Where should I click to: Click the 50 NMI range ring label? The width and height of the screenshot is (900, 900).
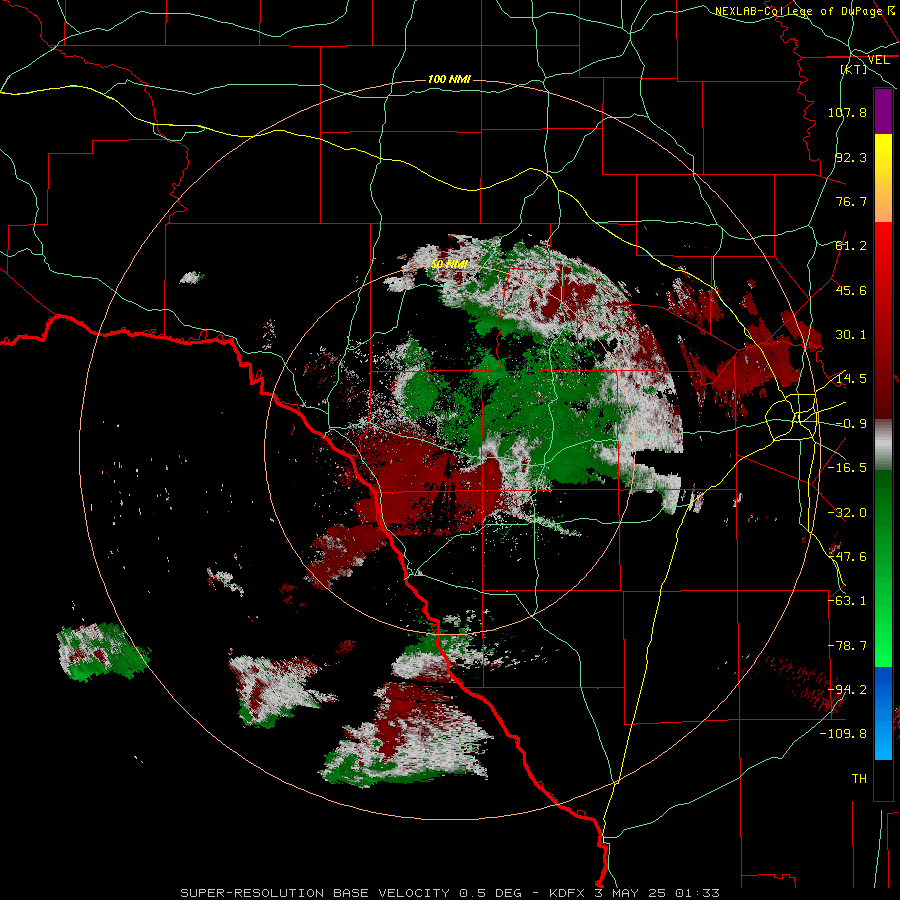pos(449,265)
